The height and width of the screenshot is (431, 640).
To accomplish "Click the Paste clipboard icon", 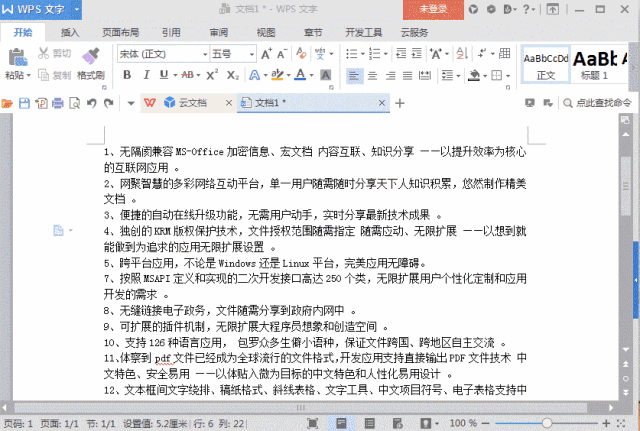I will coord(18,57).
